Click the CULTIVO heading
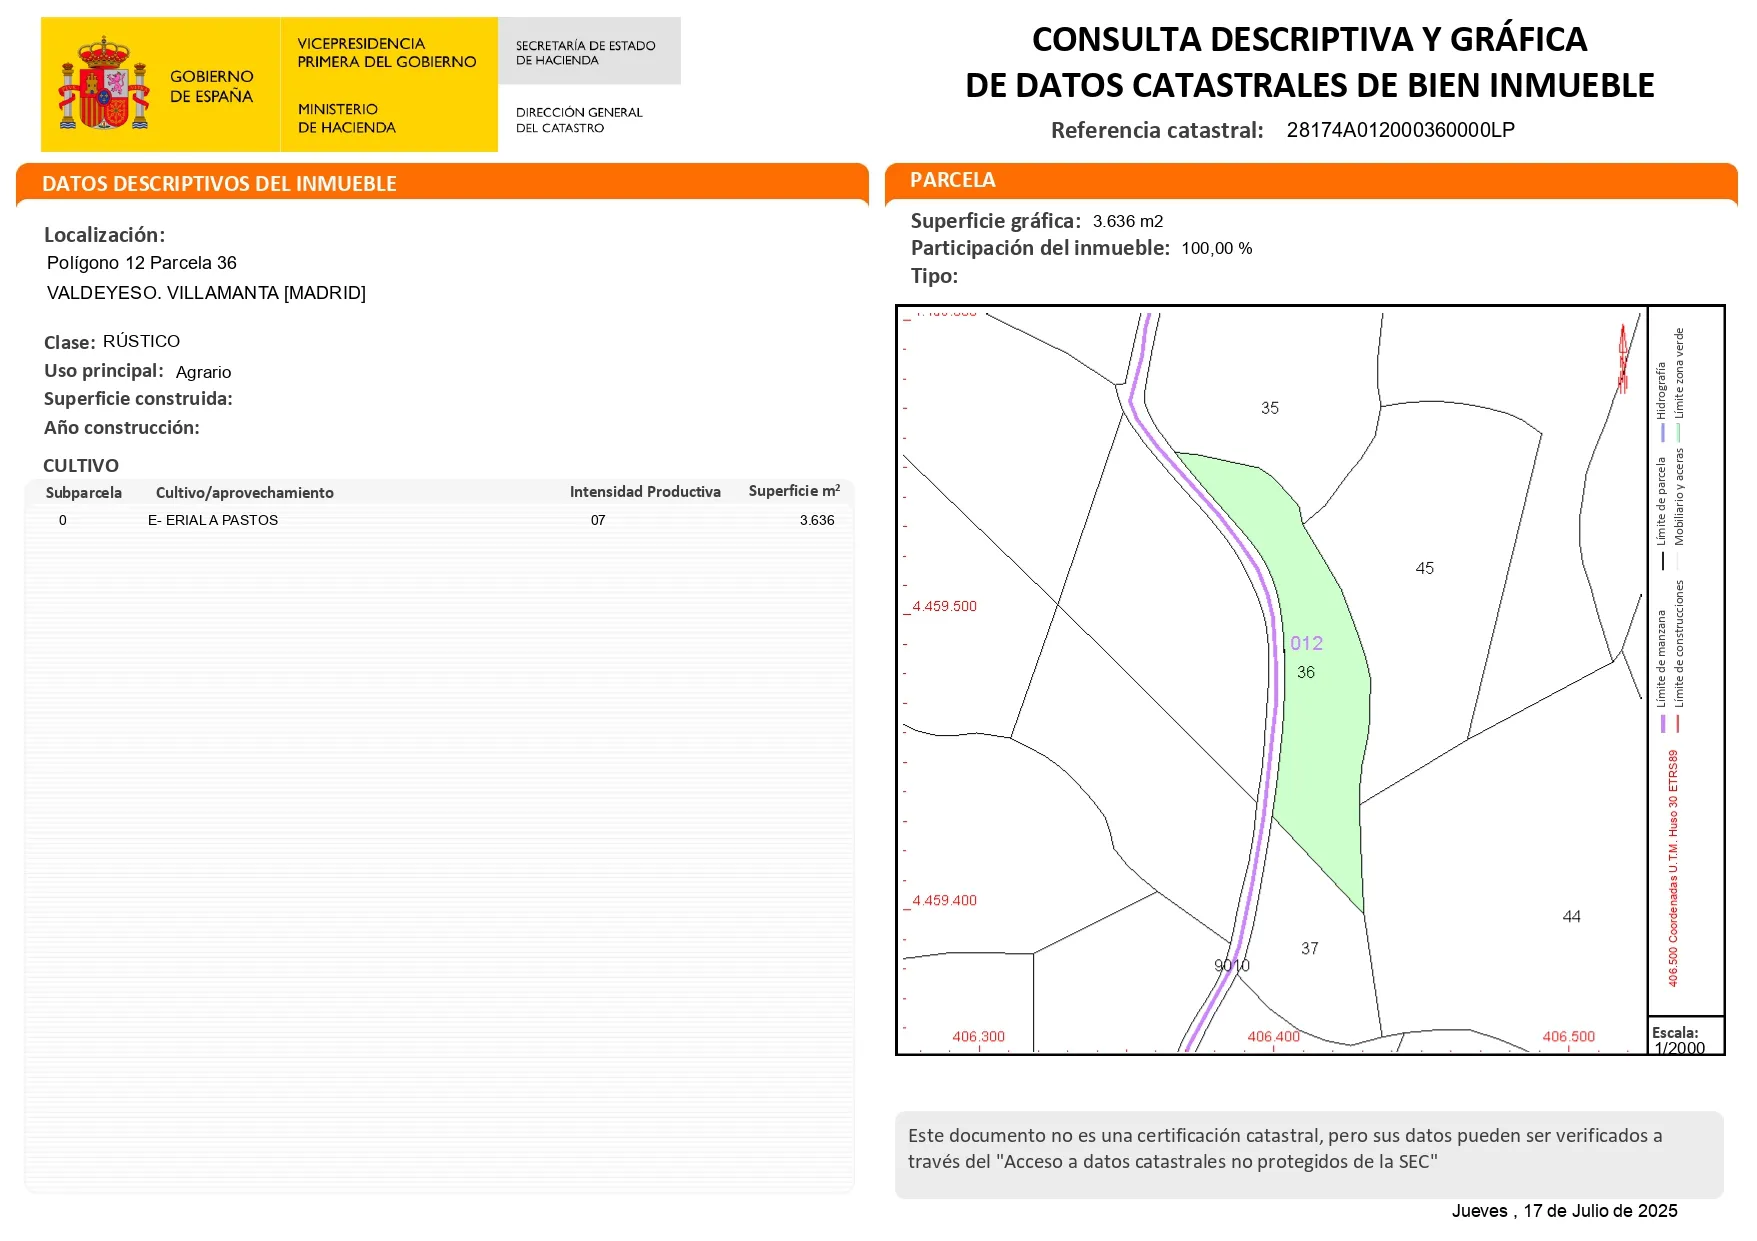Image resolution: width=1757 pixels, height=1241 pixels. (x=81, y=466)
